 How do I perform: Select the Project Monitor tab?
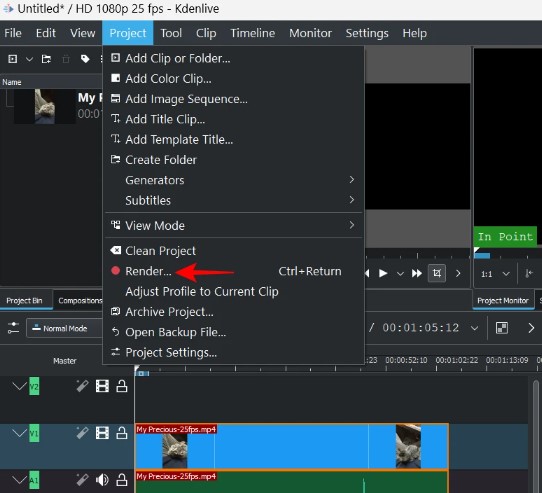503,300
